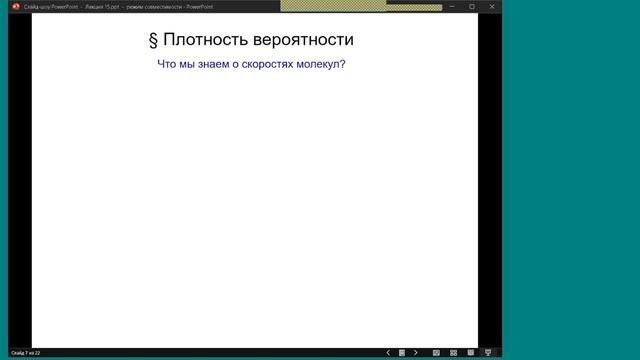
Task: Switch to Normal view icon
Action: (x=436, y=353)
